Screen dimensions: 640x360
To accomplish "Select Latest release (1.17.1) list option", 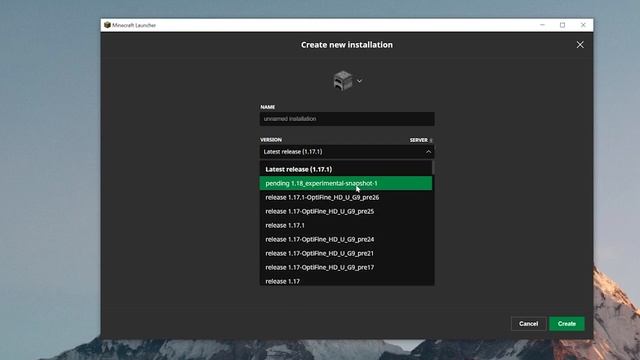I will [345, 169].
